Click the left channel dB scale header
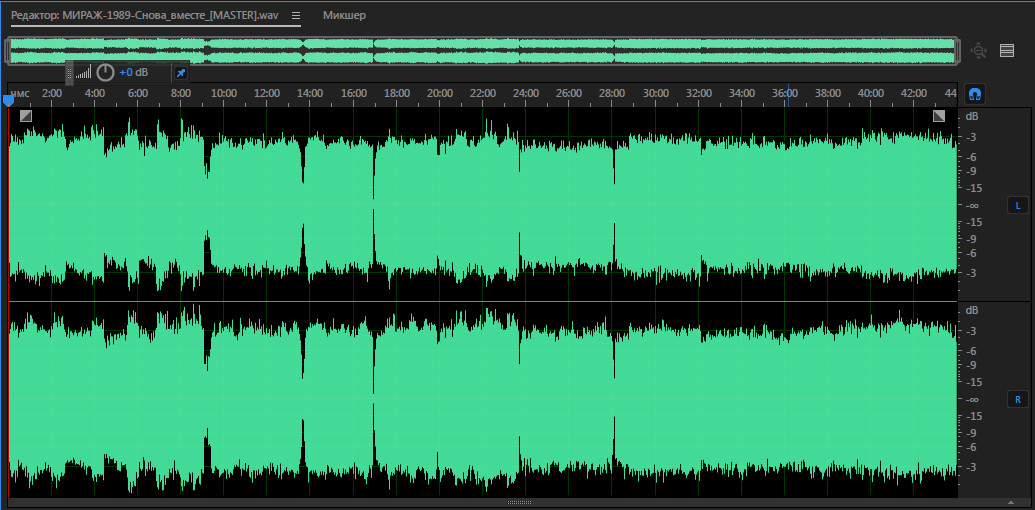This screenshot has height=510, width=1035. [x=972, y=116]
